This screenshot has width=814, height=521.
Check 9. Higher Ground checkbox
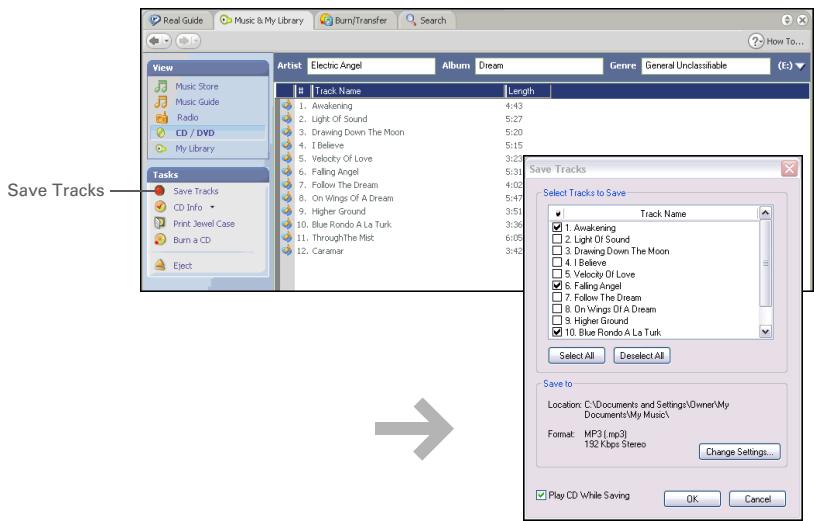point(557,320)
